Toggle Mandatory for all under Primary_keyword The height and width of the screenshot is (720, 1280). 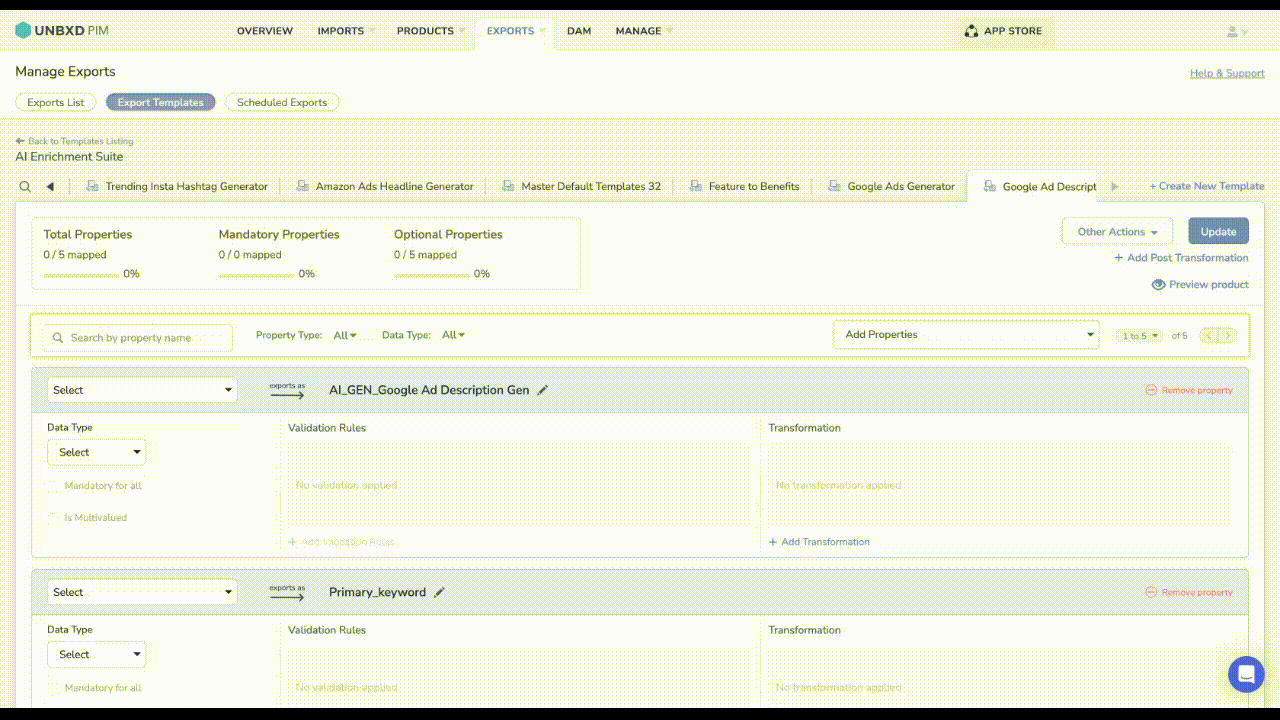(54, 688)
